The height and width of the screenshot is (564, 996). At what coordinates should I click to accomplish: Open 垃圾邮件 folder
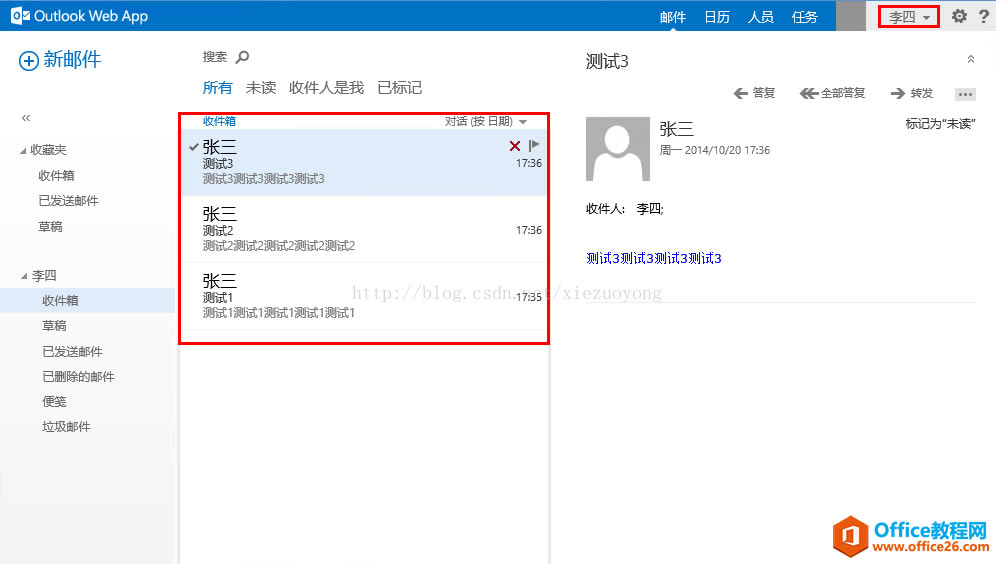pyautogui.click(x=66, y=427)
